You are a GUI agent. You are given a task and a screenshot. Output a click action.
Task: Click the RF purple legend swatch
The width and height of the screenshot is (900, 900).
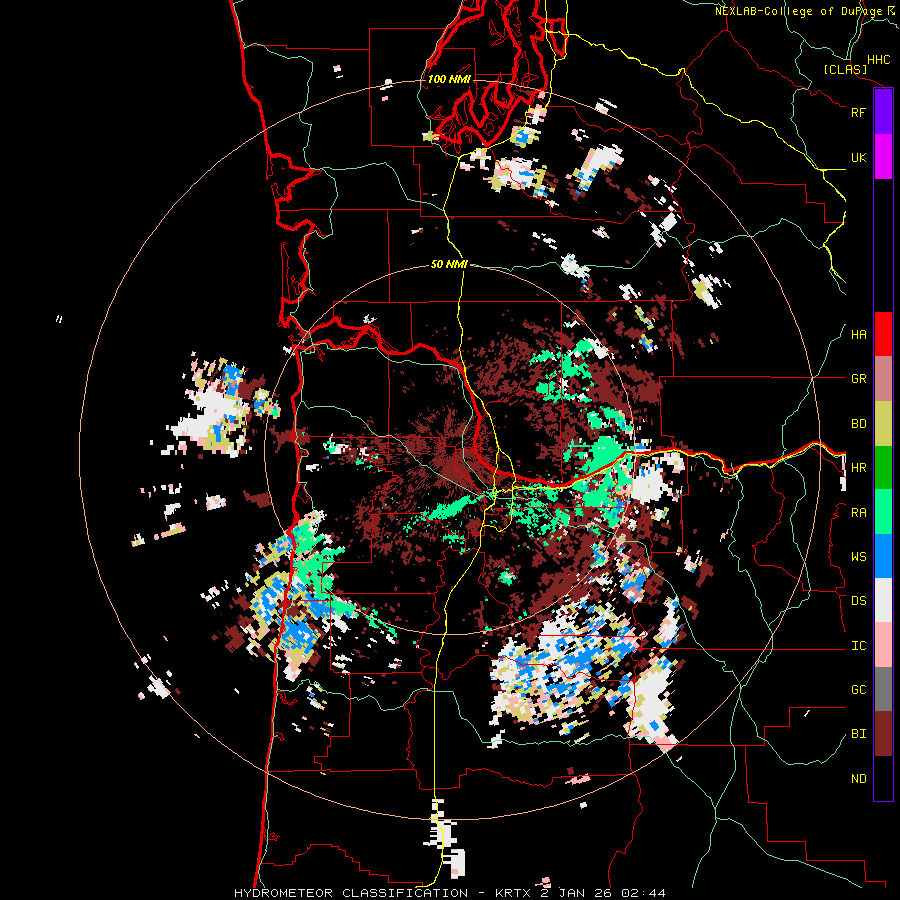pos(883,112)
